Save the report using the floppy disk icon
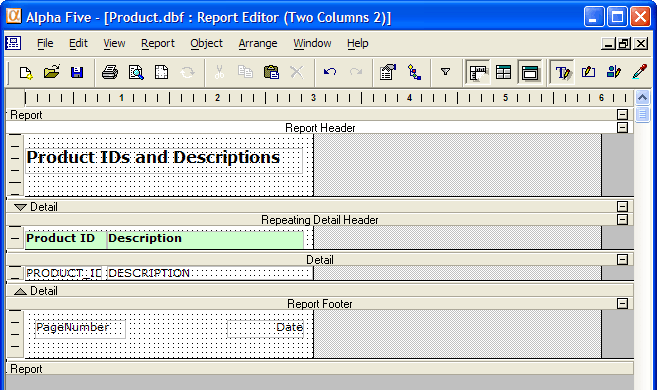This screenshot has width=657, height=390. point(77,73)
